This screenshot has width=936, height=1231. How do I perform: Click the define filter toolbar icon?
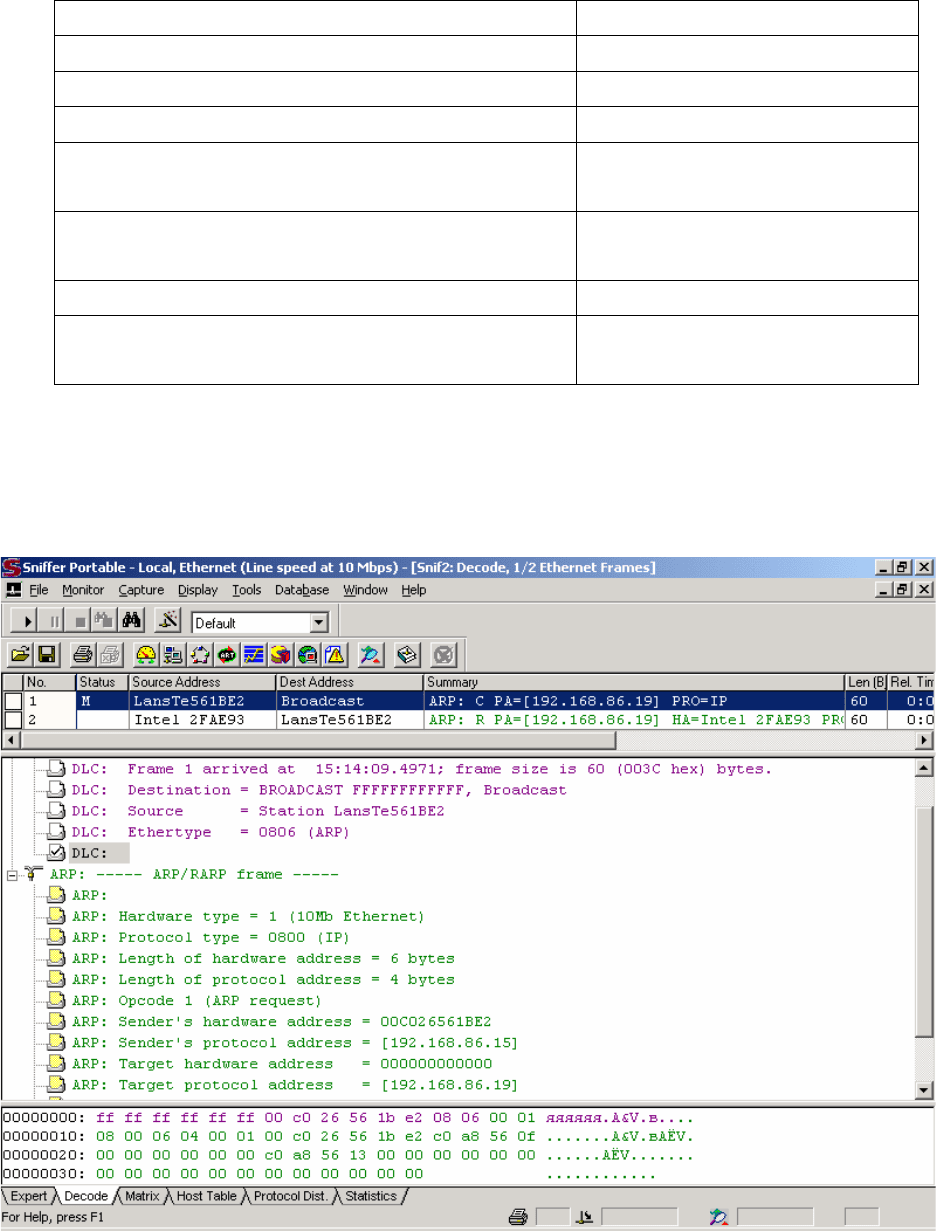click(x=167, y=622)
